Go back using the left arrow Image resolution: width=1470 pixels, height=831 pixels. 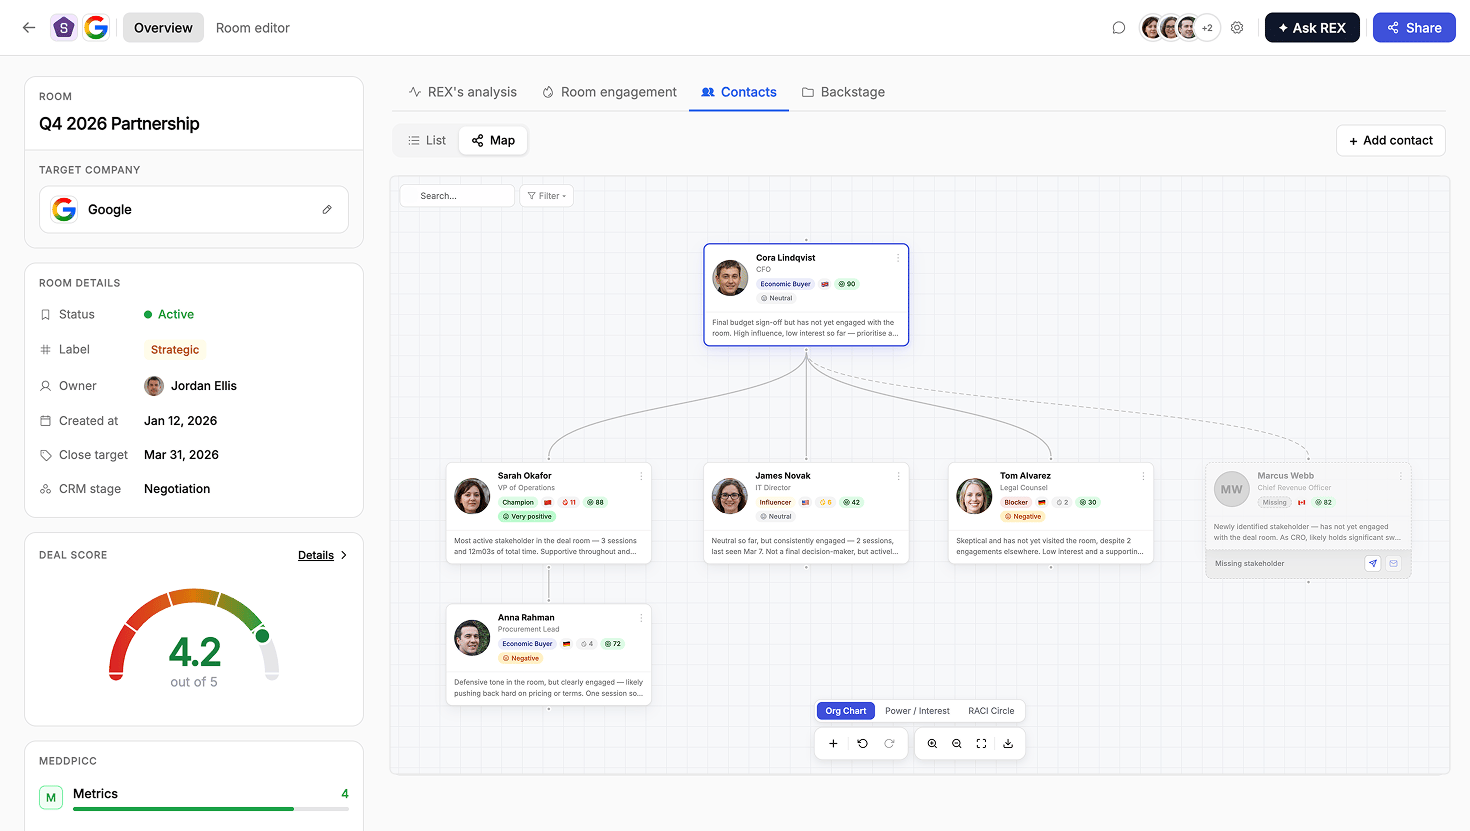click(29, 28)
